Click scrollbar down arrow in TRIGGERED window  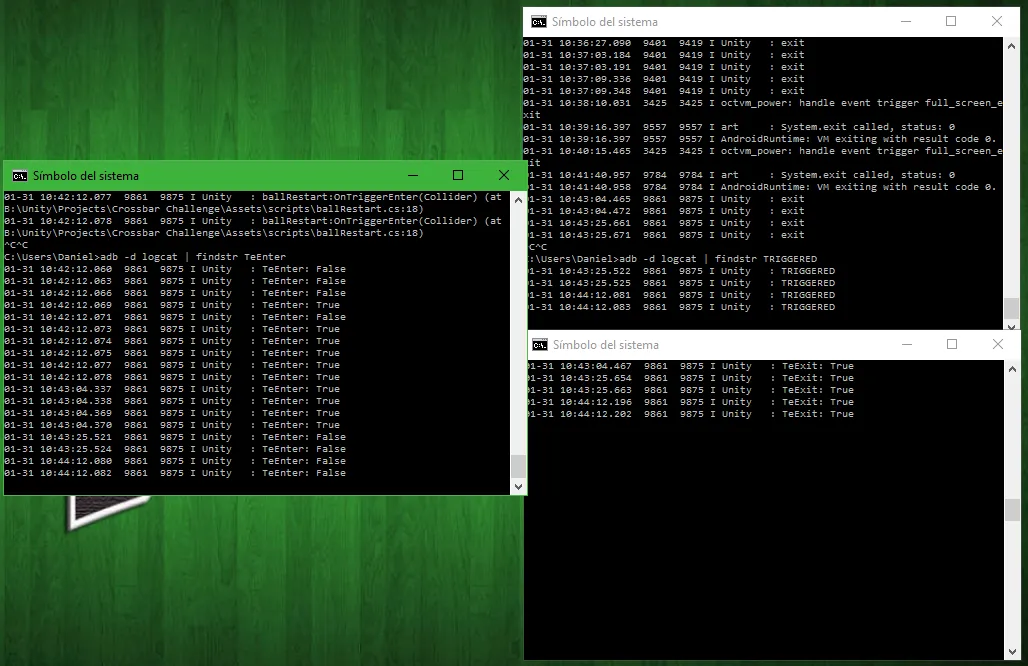[1012, 326]
